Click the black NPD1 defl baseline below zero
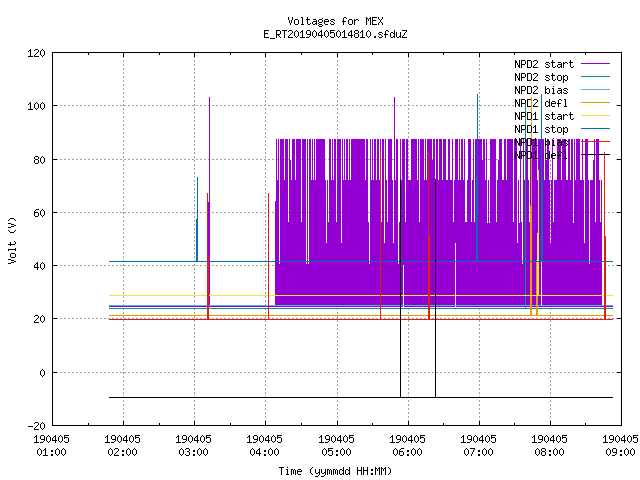640x480 pixels. [x=361, y=397]
